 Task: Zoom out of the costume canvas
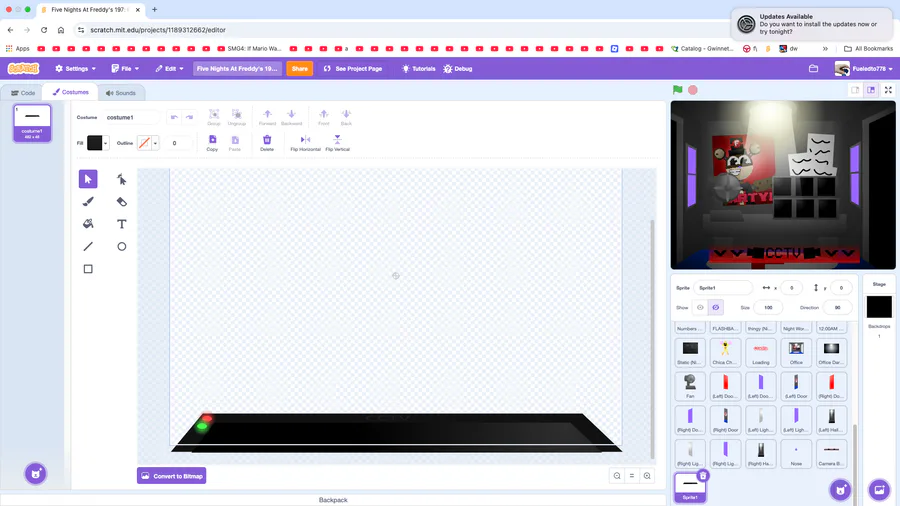pyautogui.click(x=617, y=476)
